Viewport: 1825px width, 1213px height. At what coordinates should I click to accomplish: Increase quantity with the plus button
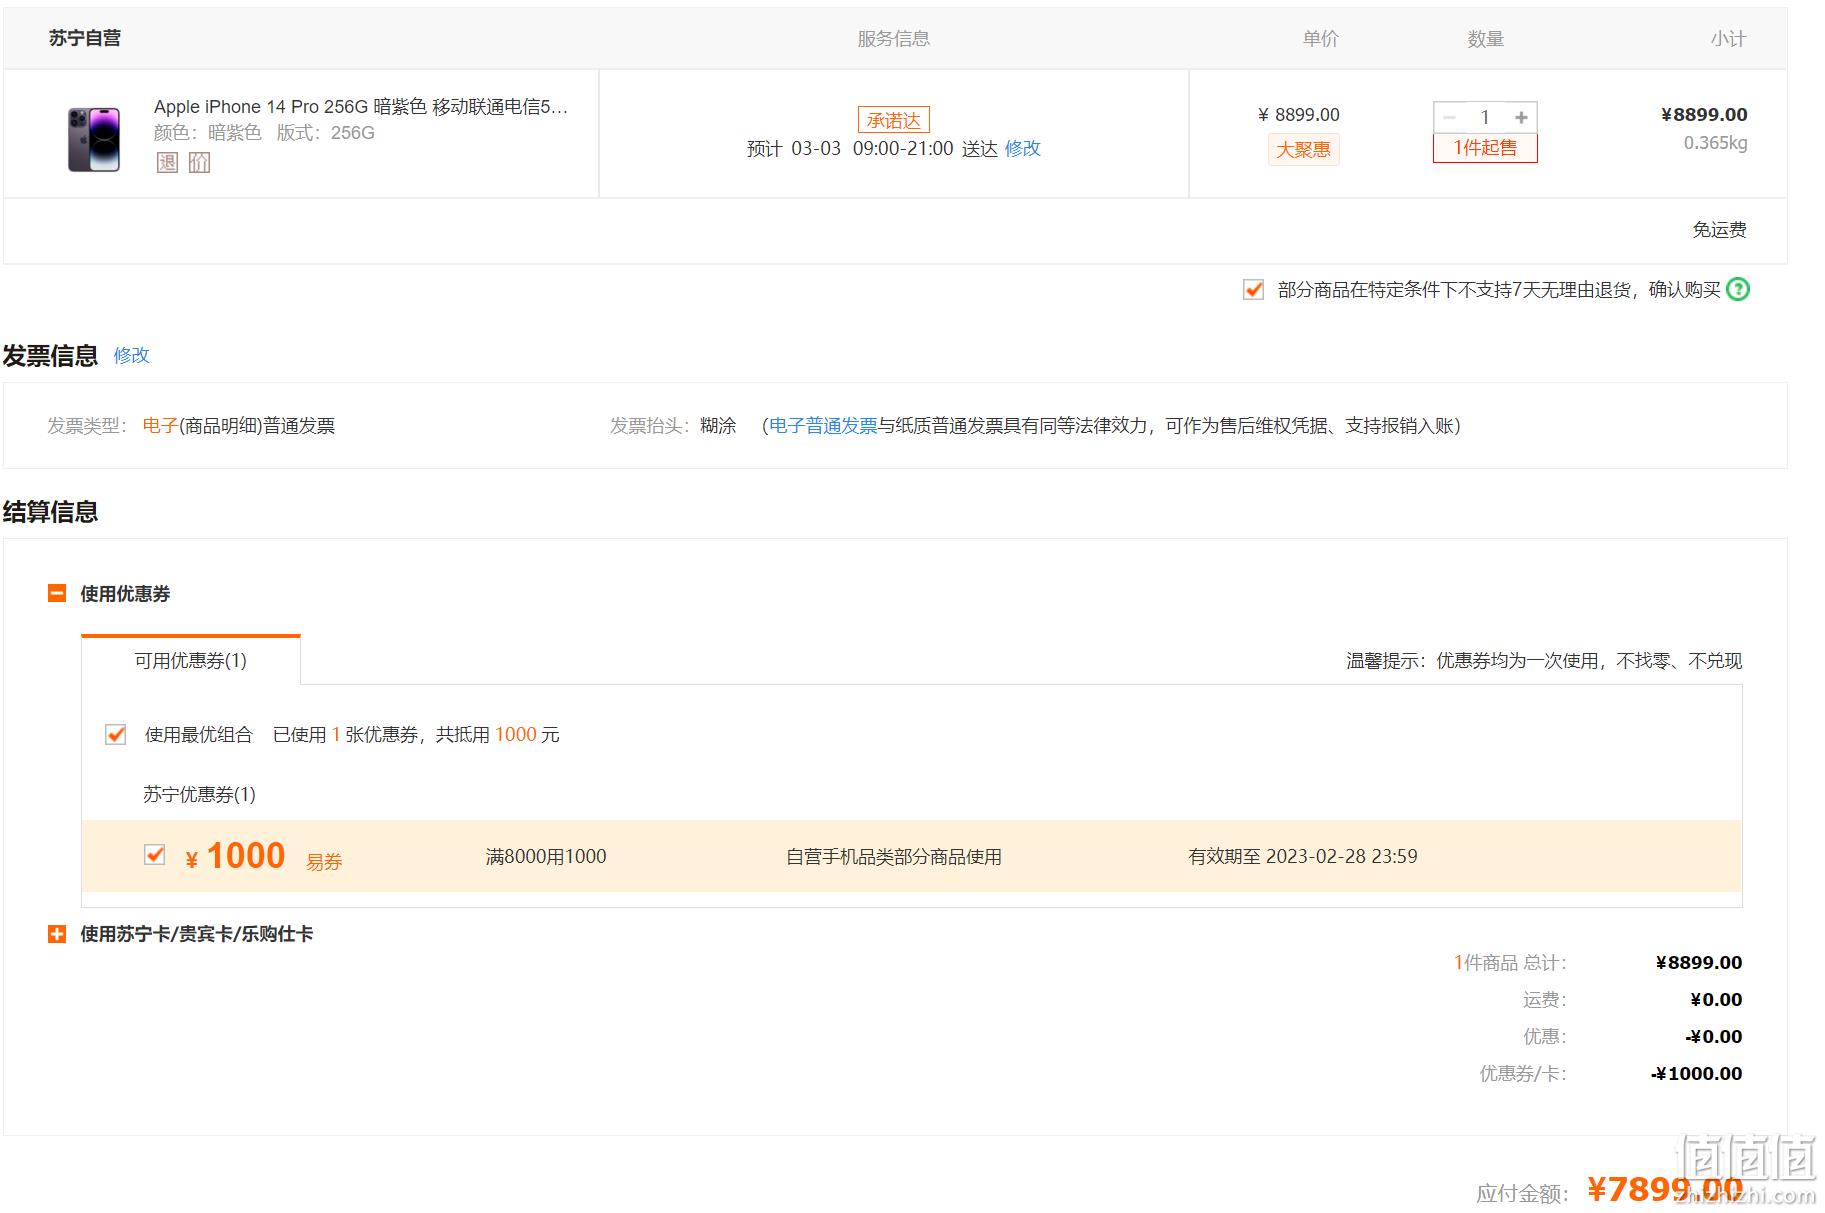coord(1521,117)
